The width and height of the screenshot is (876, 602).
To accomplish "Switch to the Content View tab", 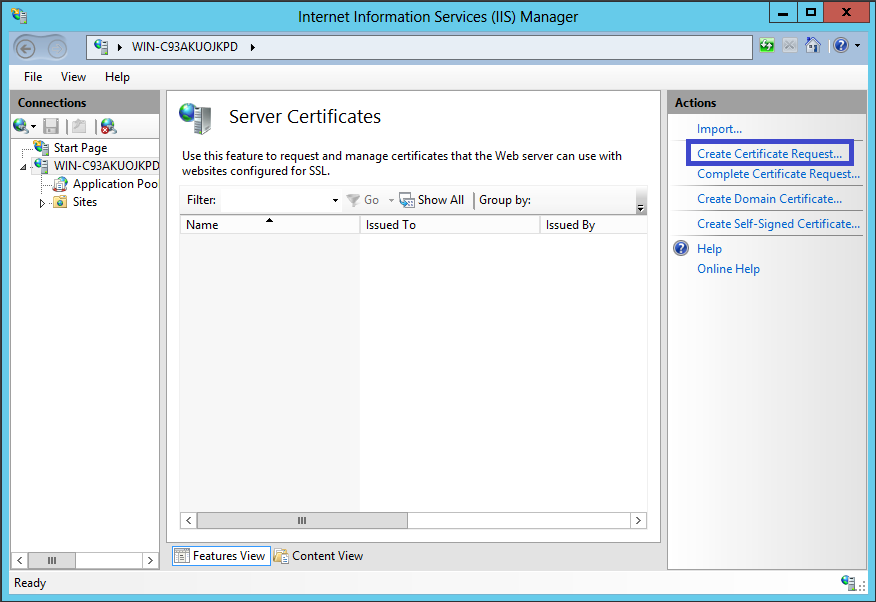I will pyautogui.click(x=318, y=556).
